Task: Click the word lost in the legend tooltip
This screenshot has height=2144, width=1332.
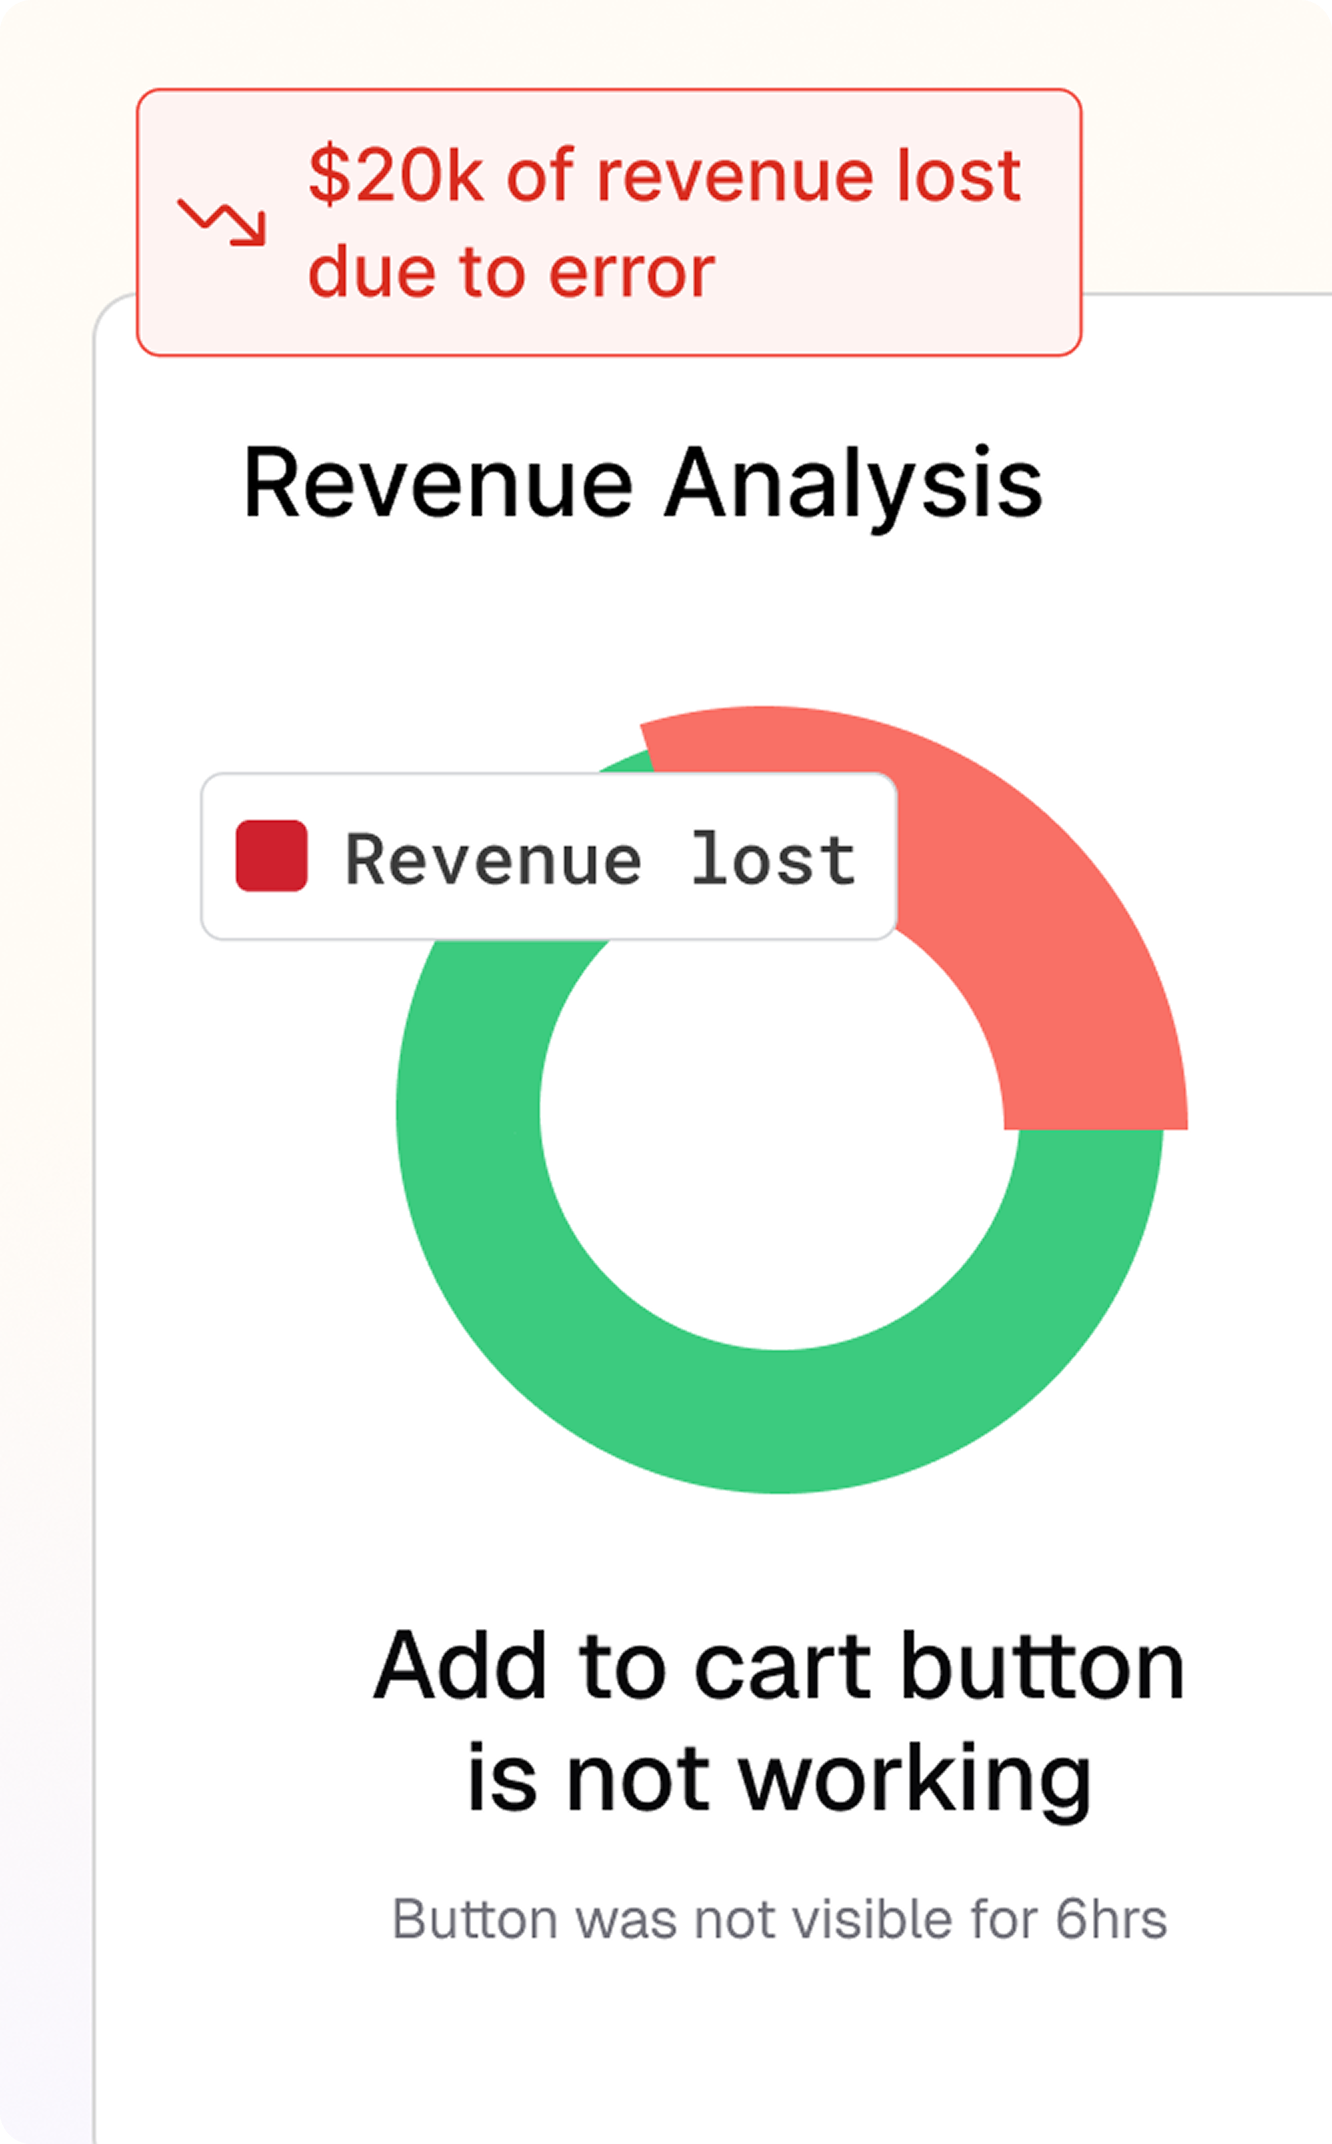Action: click(774, 859)
